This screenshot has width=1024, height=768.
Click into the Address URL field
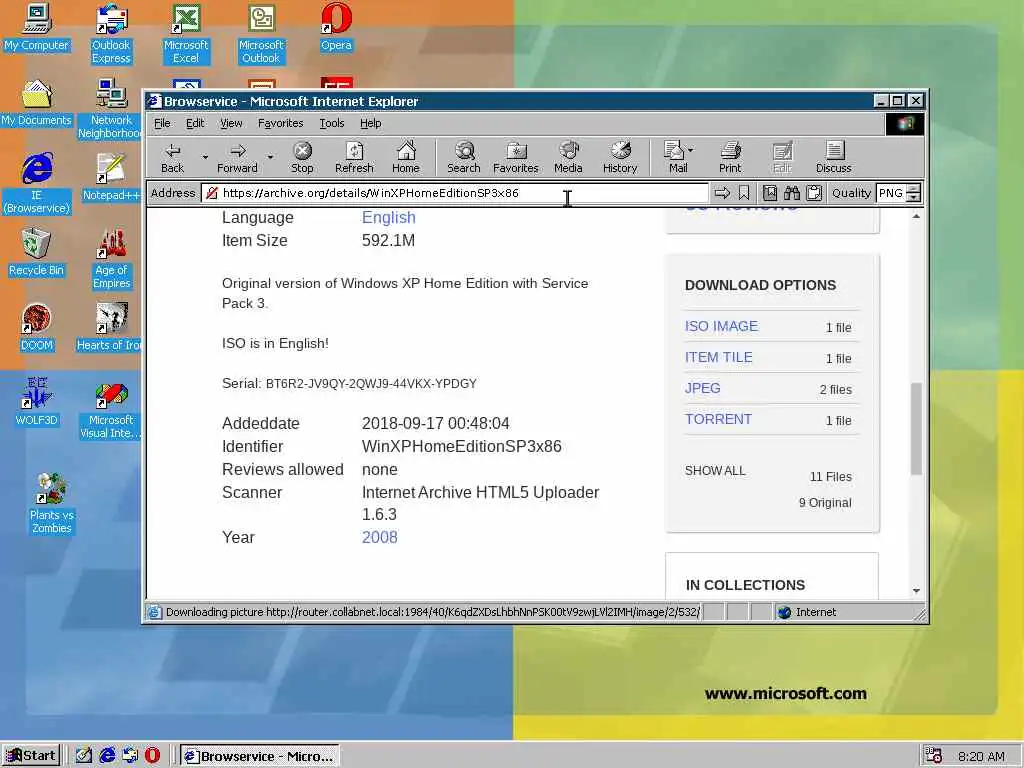[x=455, y=193]
